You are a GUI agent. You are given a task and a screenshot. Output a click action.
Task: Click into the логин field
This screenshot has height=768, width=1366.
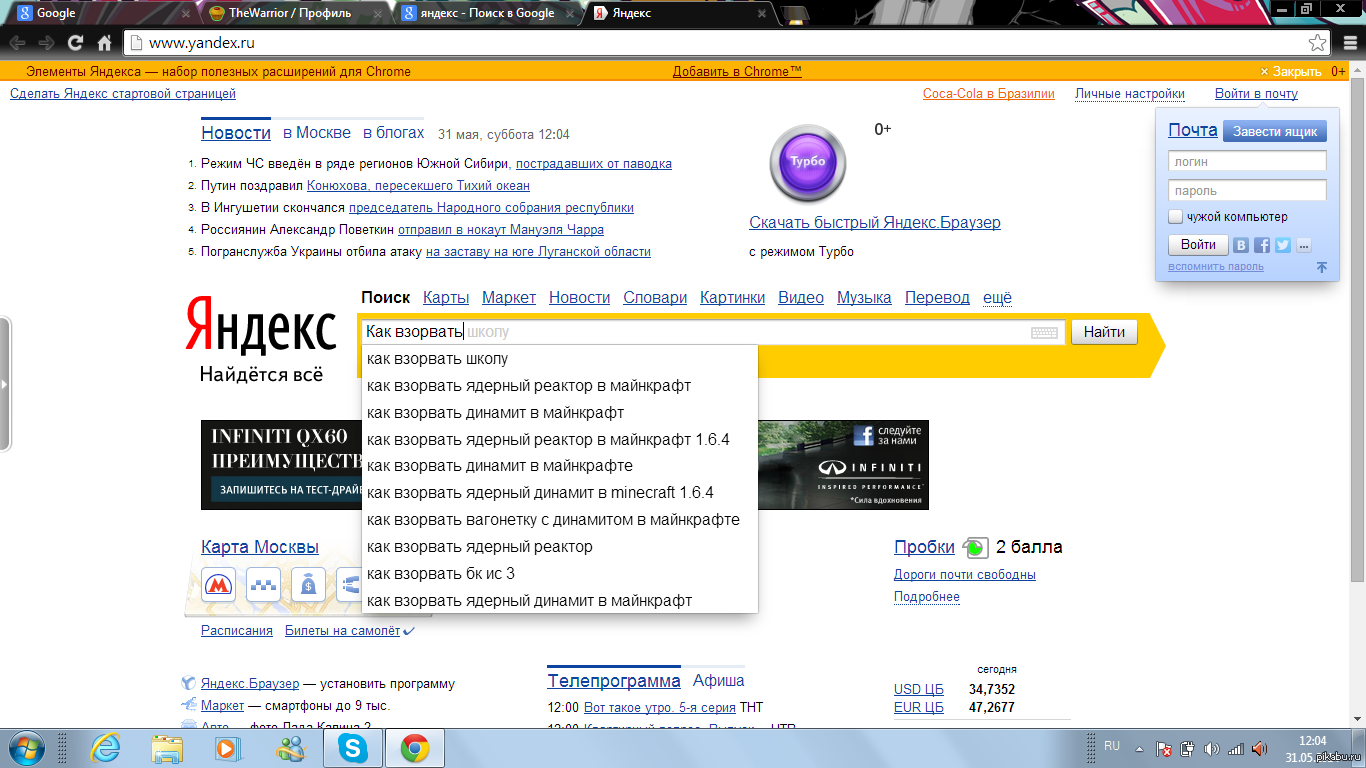[1247, 161]
